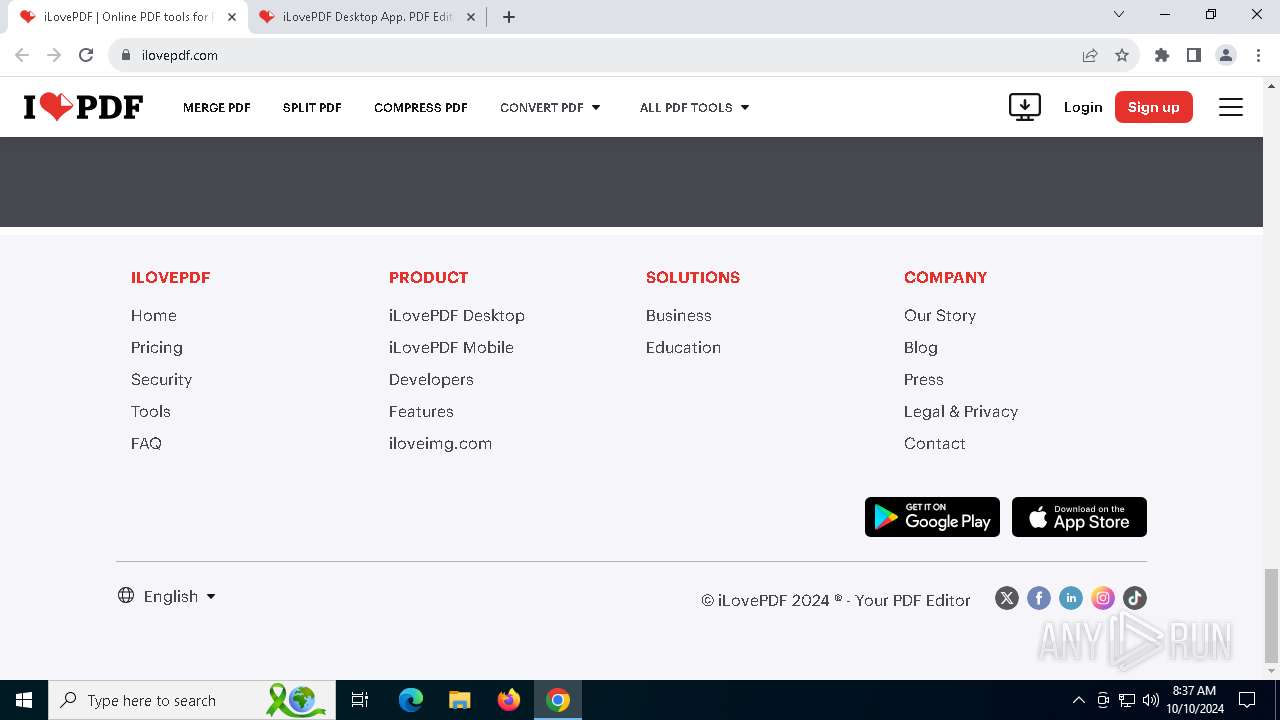Open the FAQ footer link

146,443
